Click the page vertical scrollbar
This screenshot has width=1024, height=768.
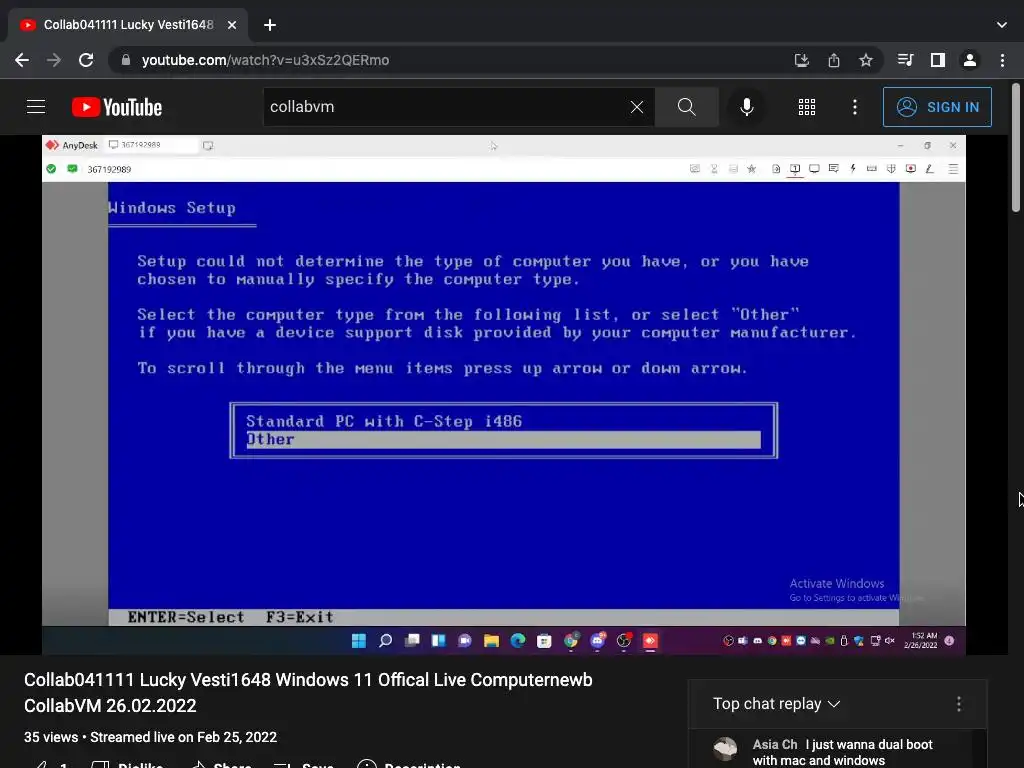point(1016,148)
